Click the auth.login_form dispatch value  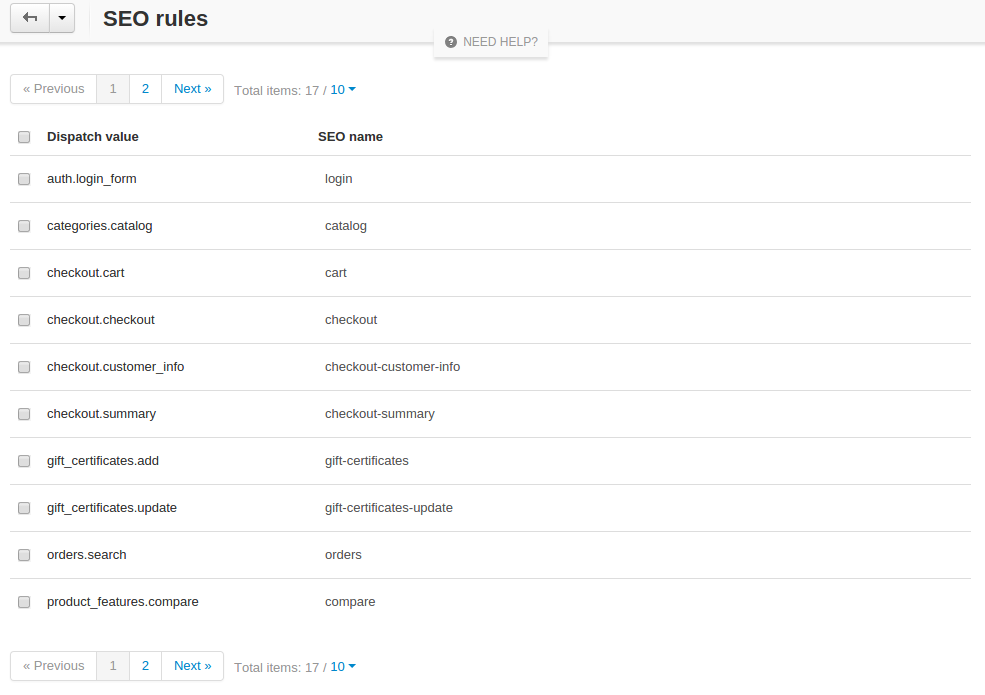tap(92, 179)
